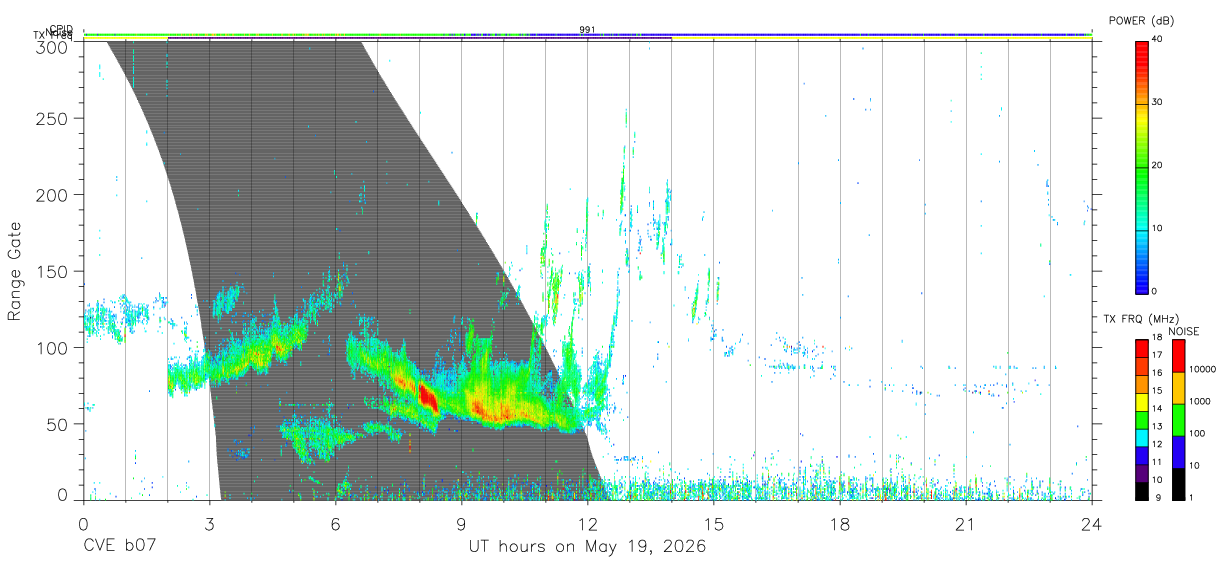This screenshot has height=567, width=1228.
Task: Pick the orange-yellow NOISE legend swatch
Action: coord(1178,388)
